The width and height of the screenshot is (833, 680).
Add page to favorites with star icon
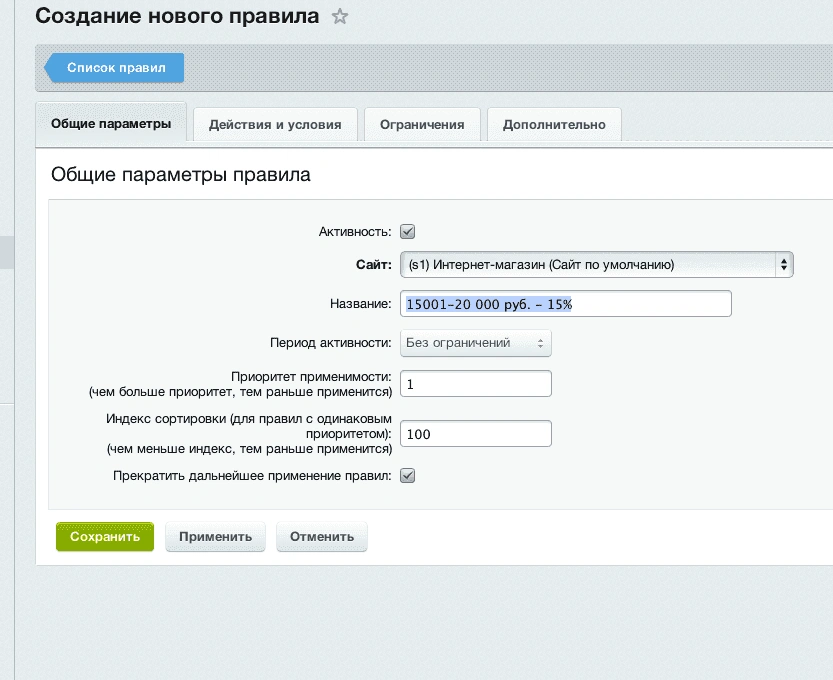tap(339, 16)
